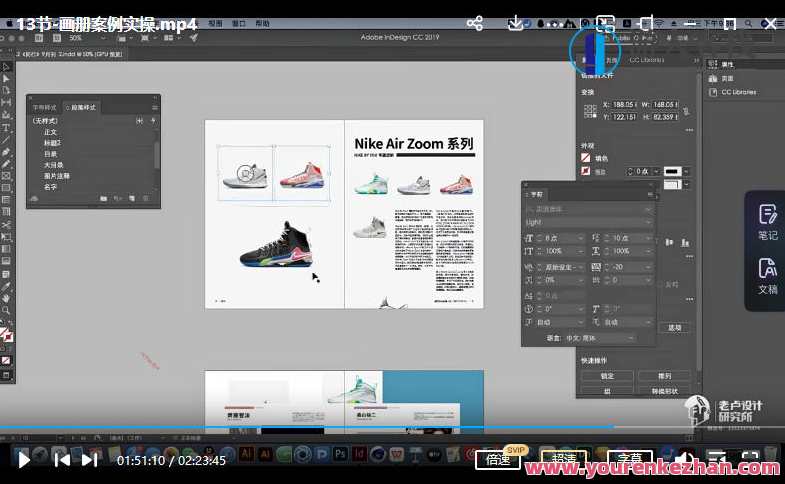This screenshot has width=785, height=484.
Task: Open the zoom level 50% dropdown
Action: tap(82, 38)
